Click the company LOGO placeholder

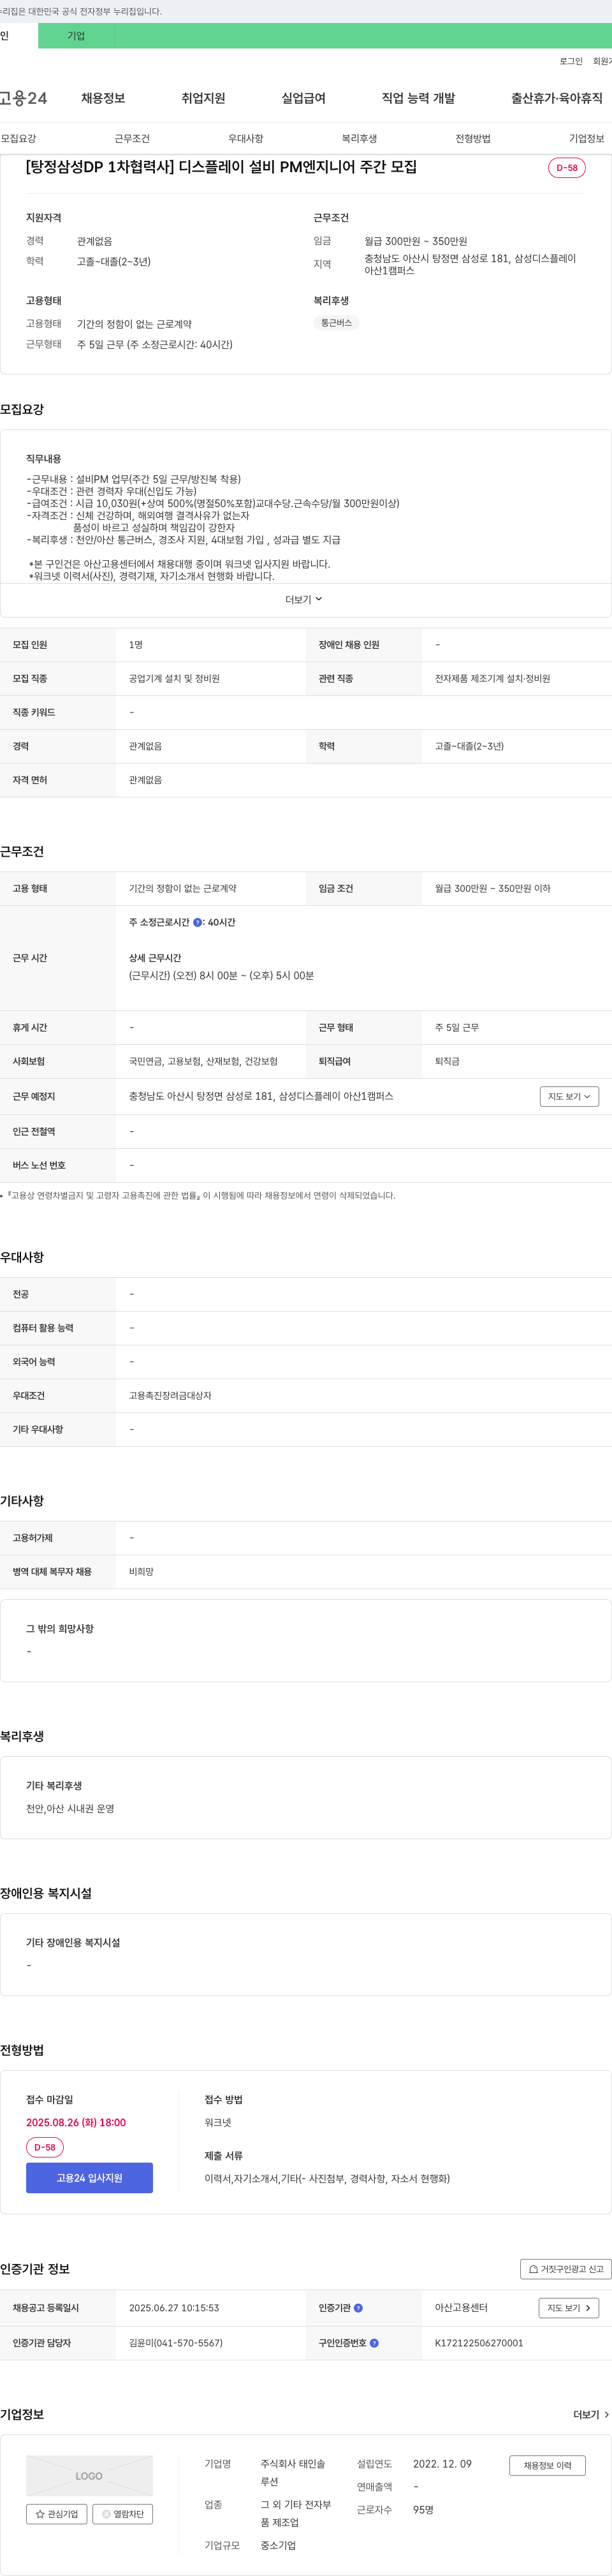pyautogui.click(x=89, y=2475)
